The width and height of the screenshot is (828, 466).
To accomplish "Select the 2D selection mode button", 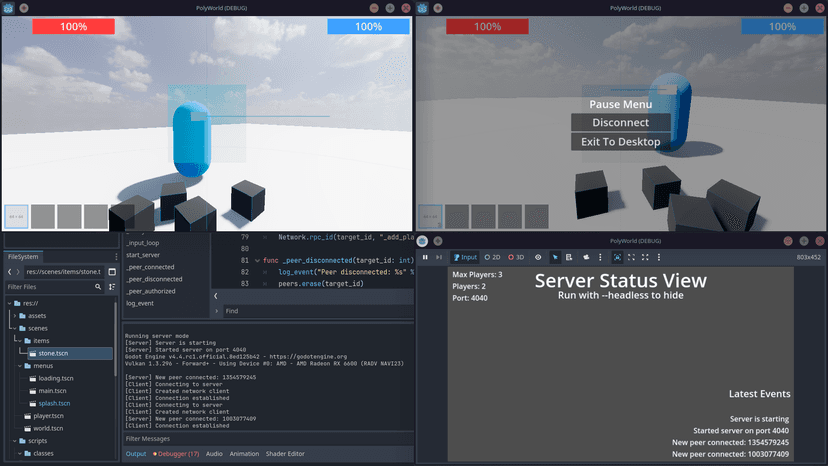I will (493, 257).
